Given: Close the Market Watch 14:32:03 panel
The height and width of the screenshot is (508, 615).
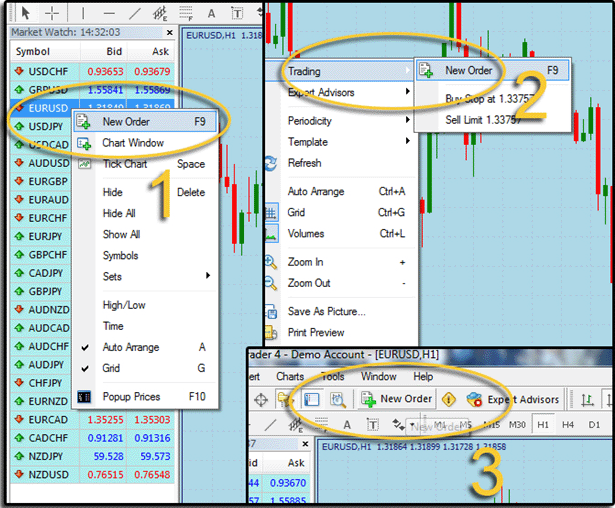Looking at the screenshot, I should point(169,32).
